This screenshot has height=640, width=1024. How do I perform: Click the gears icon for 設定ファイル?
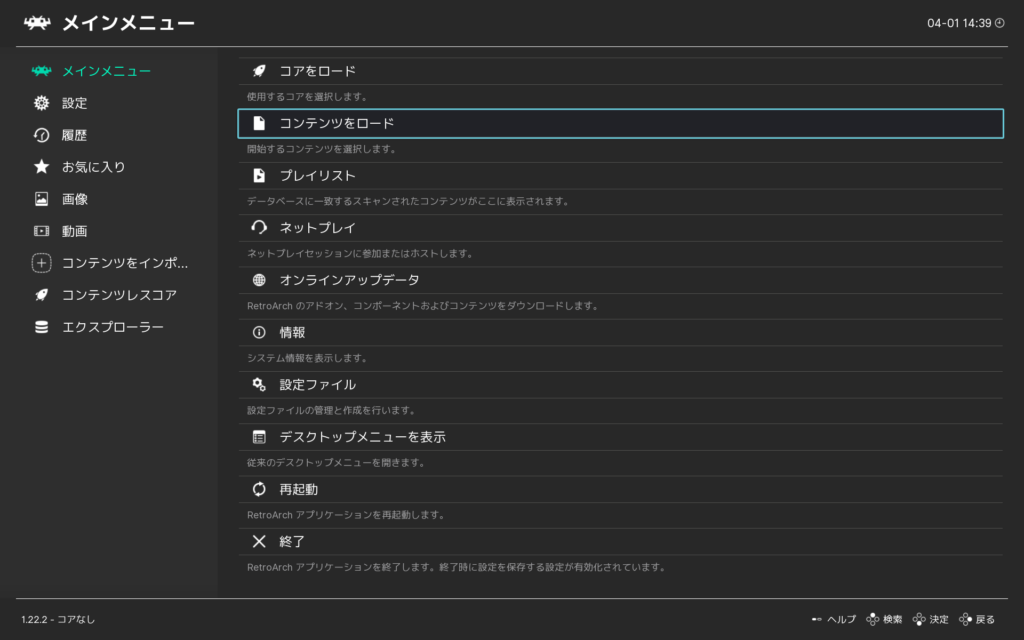(x=259, y=385)
